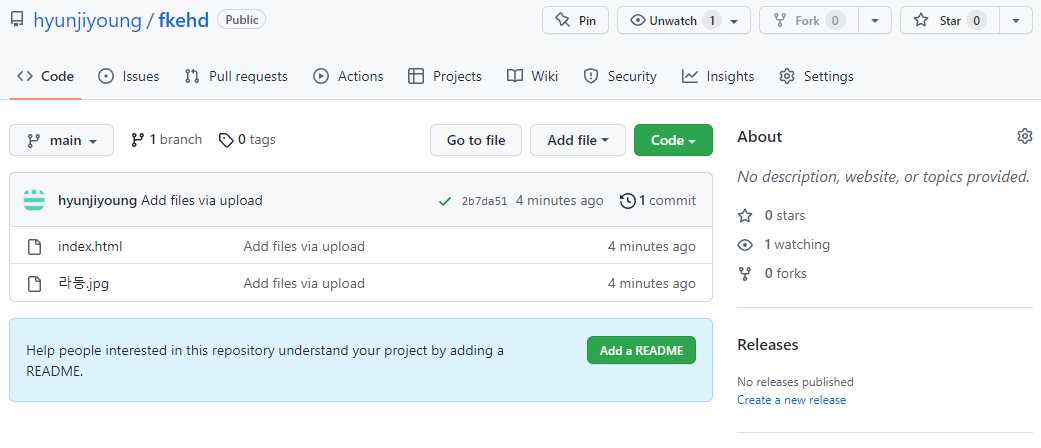The height and width of the screenshot is (448, 1041).
Task: Click '4 minutes ago' in 라동.jpg row
Action: [x=651, y=283]
